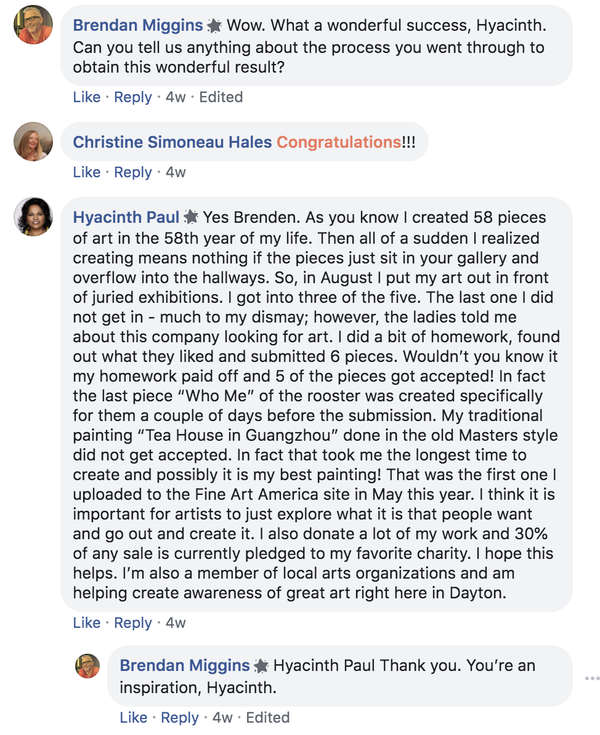Screen dimensions: 600x735
Task: Reply to Hyacinth Paul's long comment
Action: click(x=133, y=622)
